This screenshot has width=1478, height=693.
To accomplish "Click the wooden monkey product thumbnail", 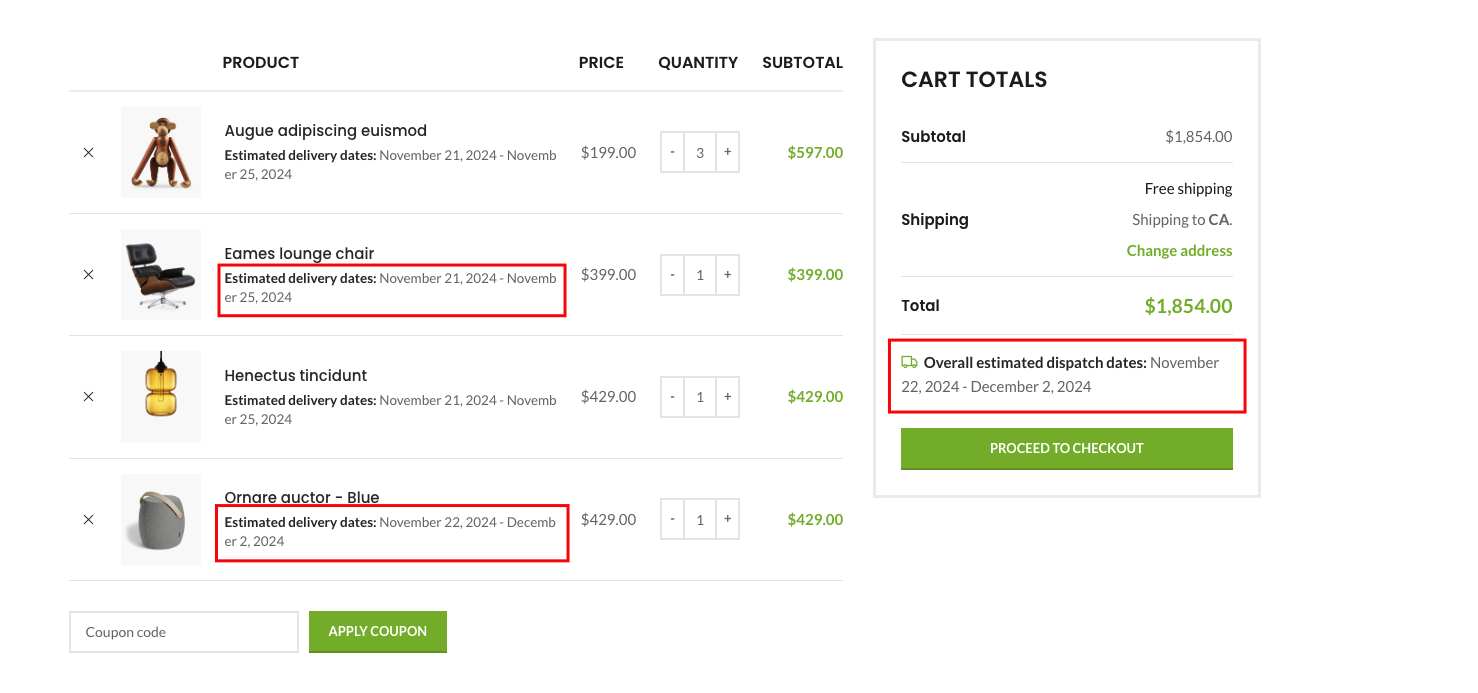I will pyautogui.click(x=160, y=152).
